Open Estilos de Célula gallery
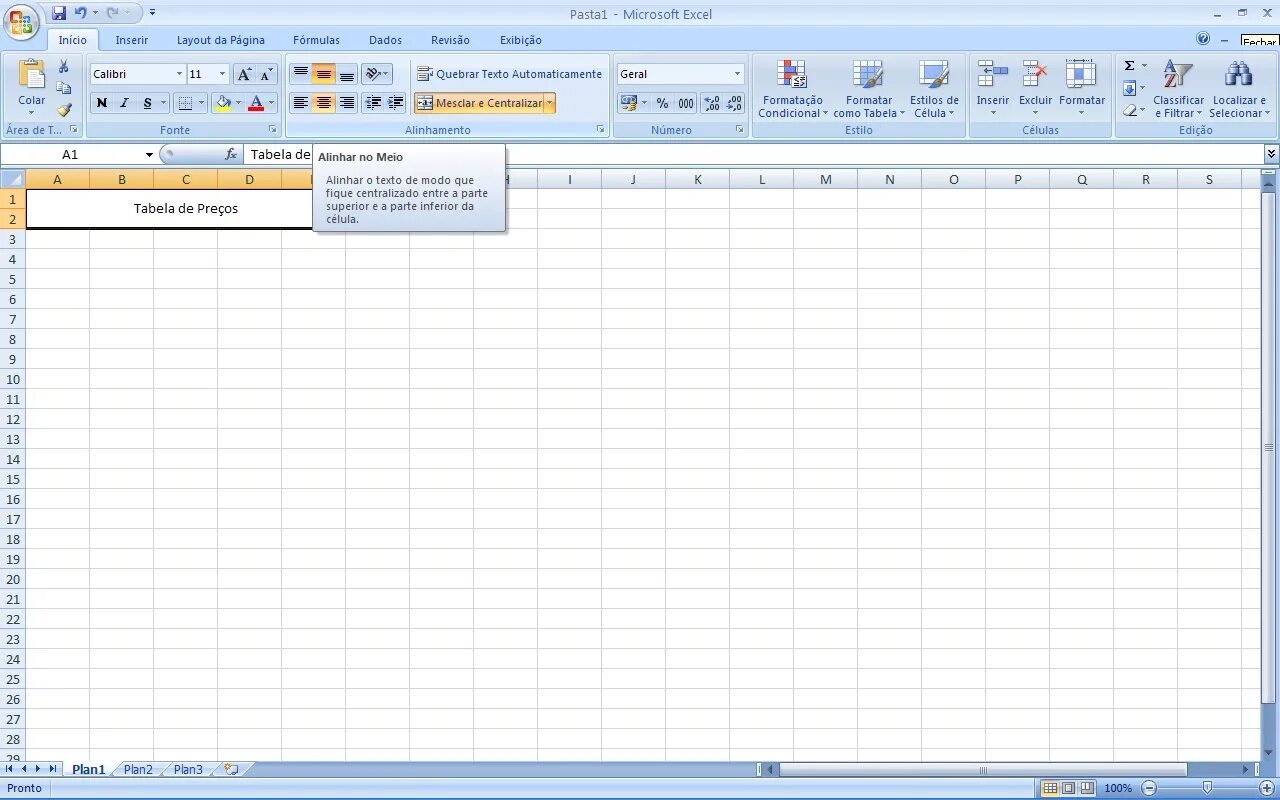This screenshot has width=1280, height=800. [934, 88]
